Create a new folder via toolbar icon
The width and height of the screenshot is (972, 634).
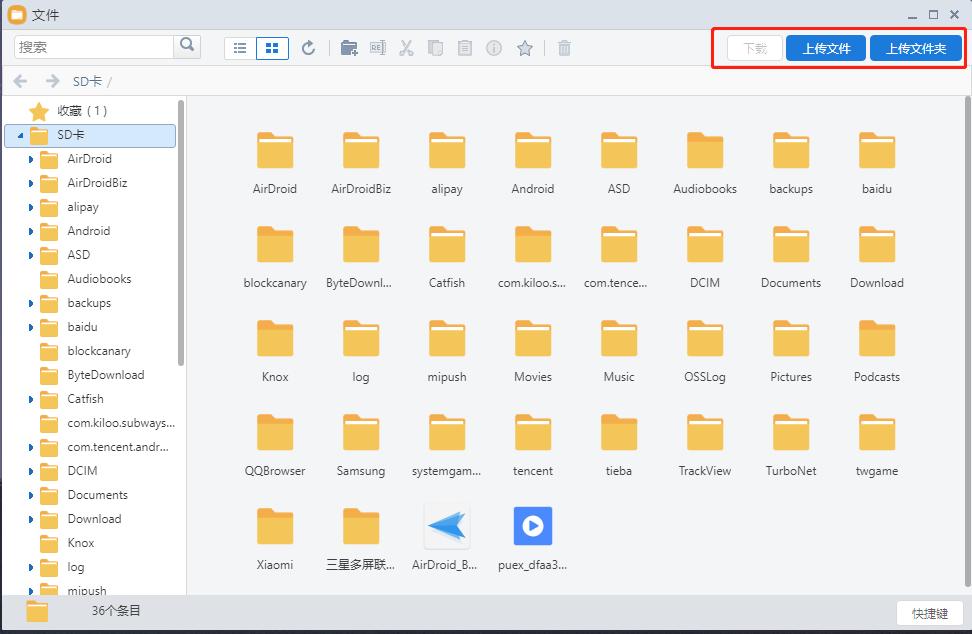click(x=349, y=48)
